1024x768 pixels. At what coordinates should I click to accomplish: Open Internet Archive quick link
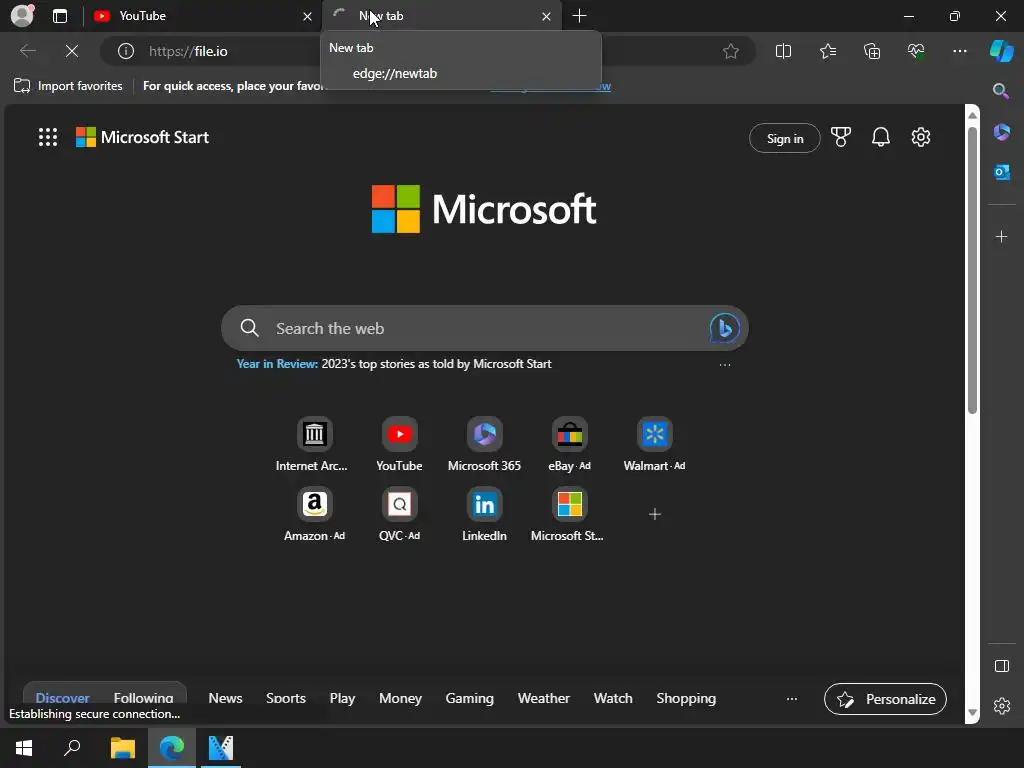(314, 444)
